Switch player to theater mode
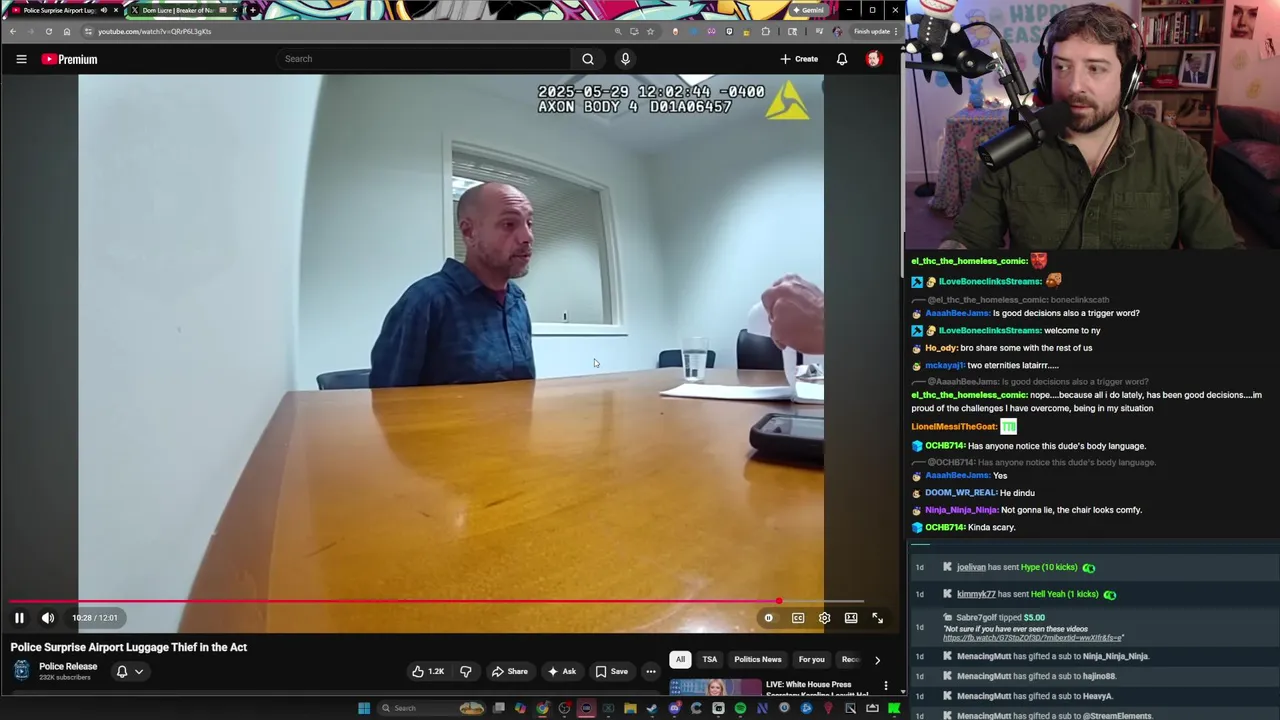The width and height of the screenshot is (1280, 720). click(851, 618)
